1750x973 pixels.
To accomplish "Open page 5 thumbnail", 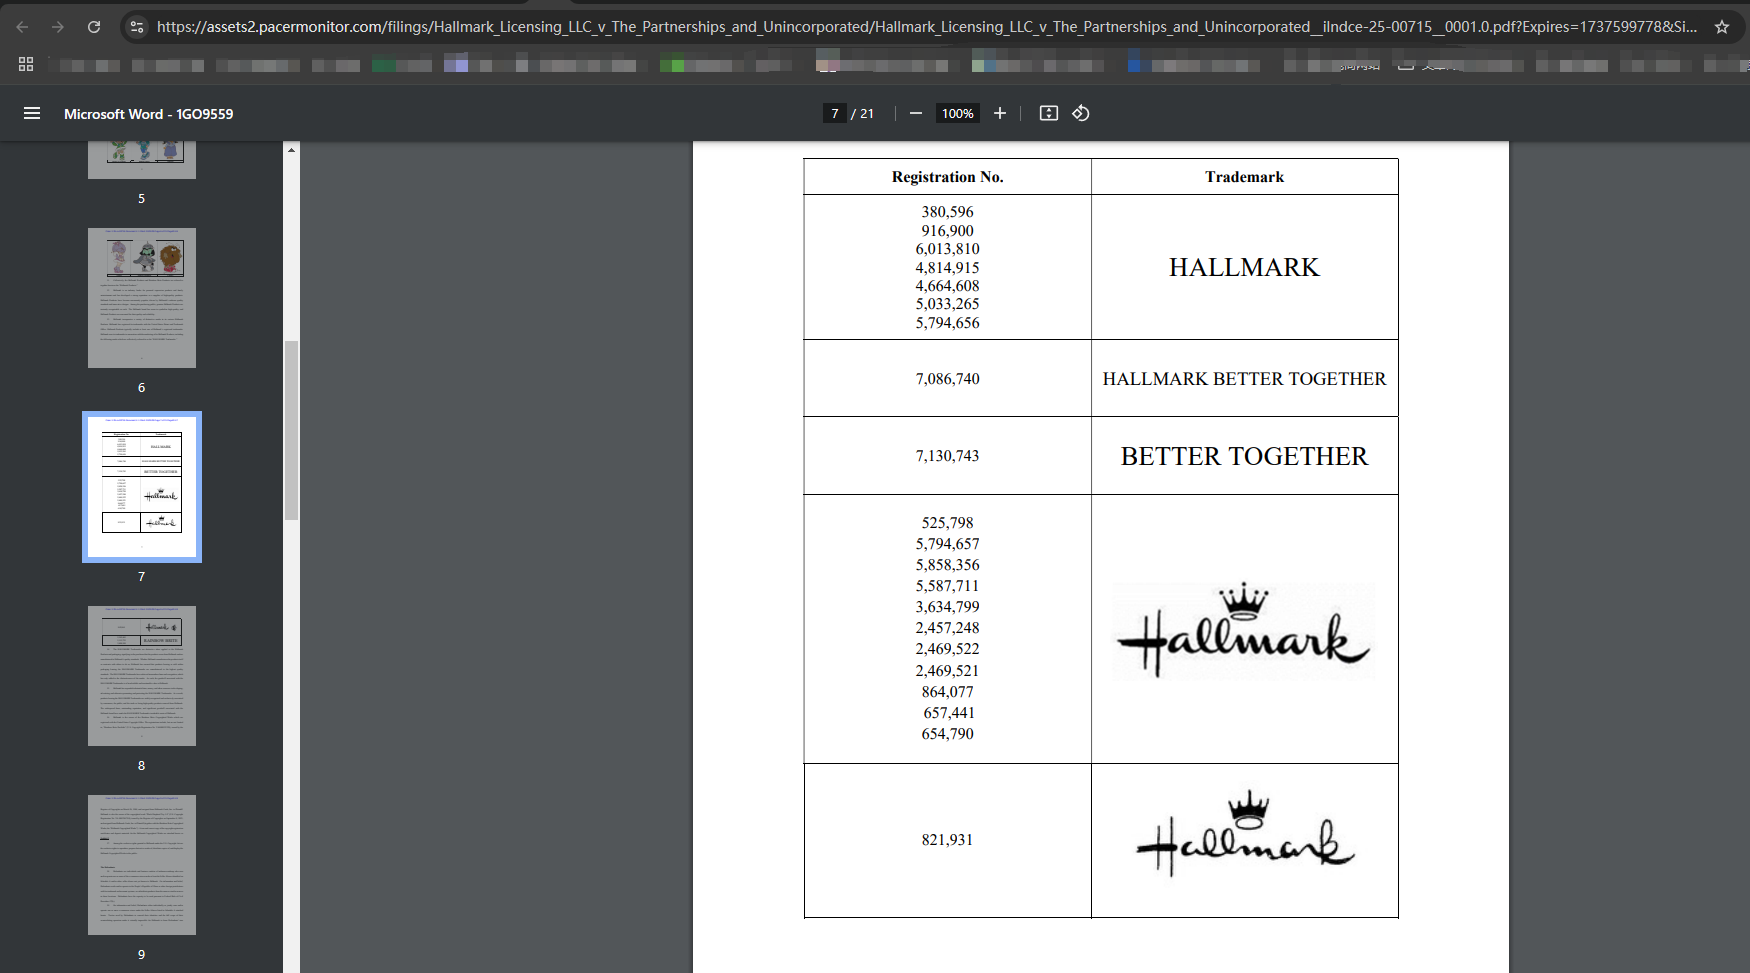I will coord(142,160).
